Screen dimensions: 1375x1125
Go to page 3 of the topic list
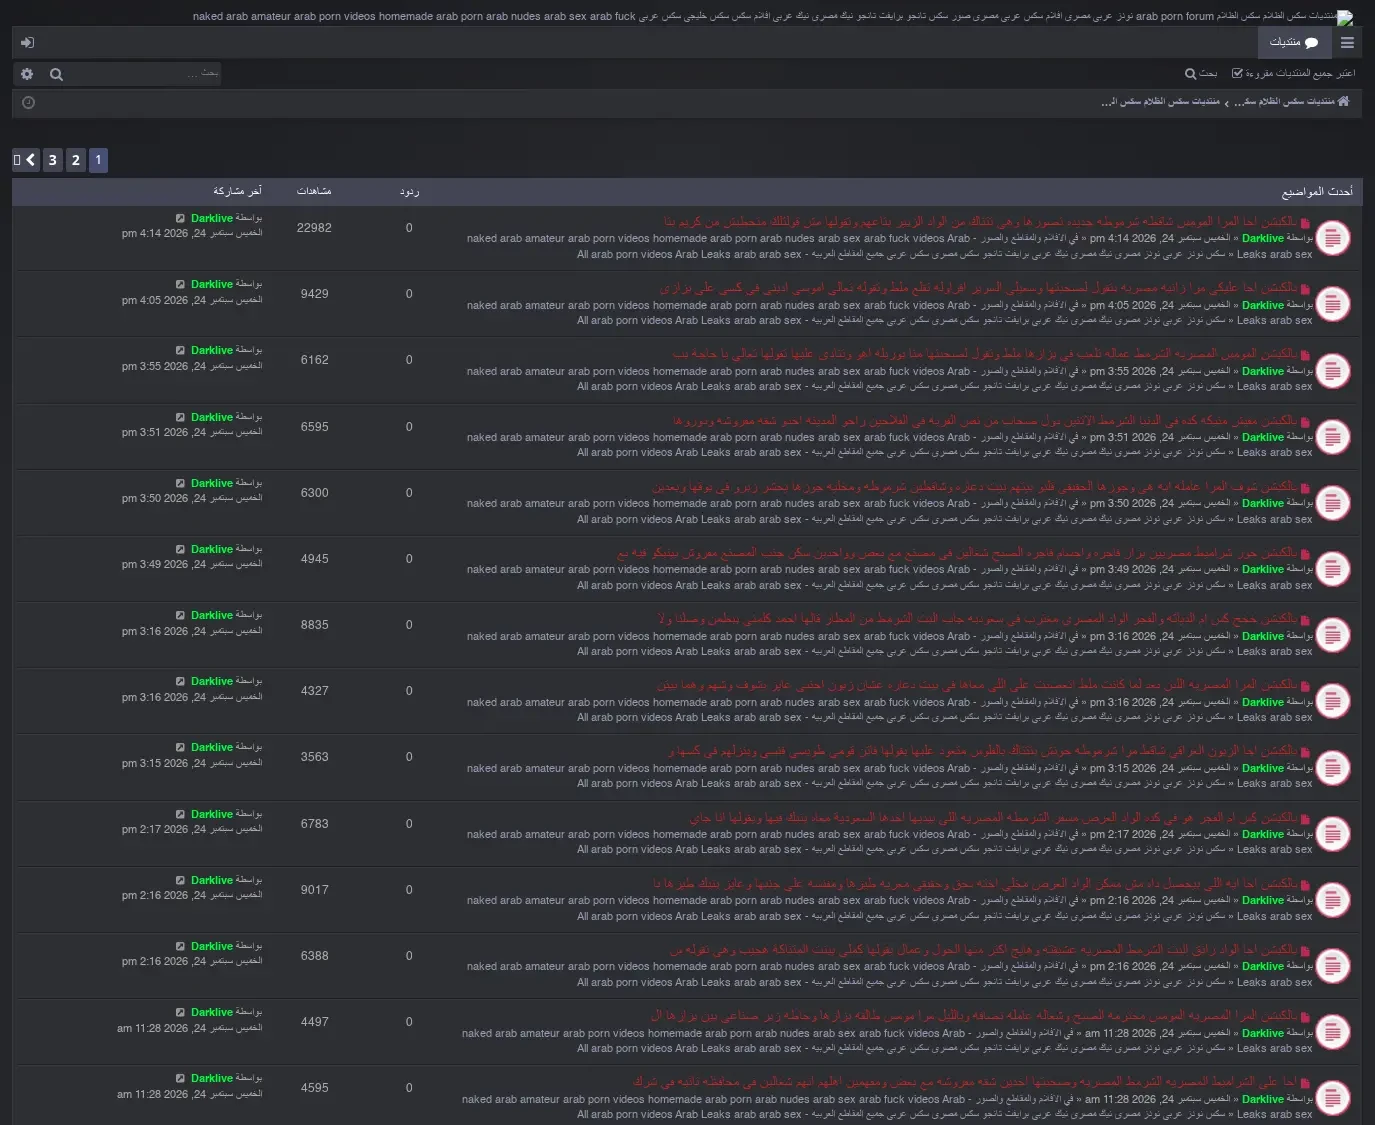(x=53, y=160)
